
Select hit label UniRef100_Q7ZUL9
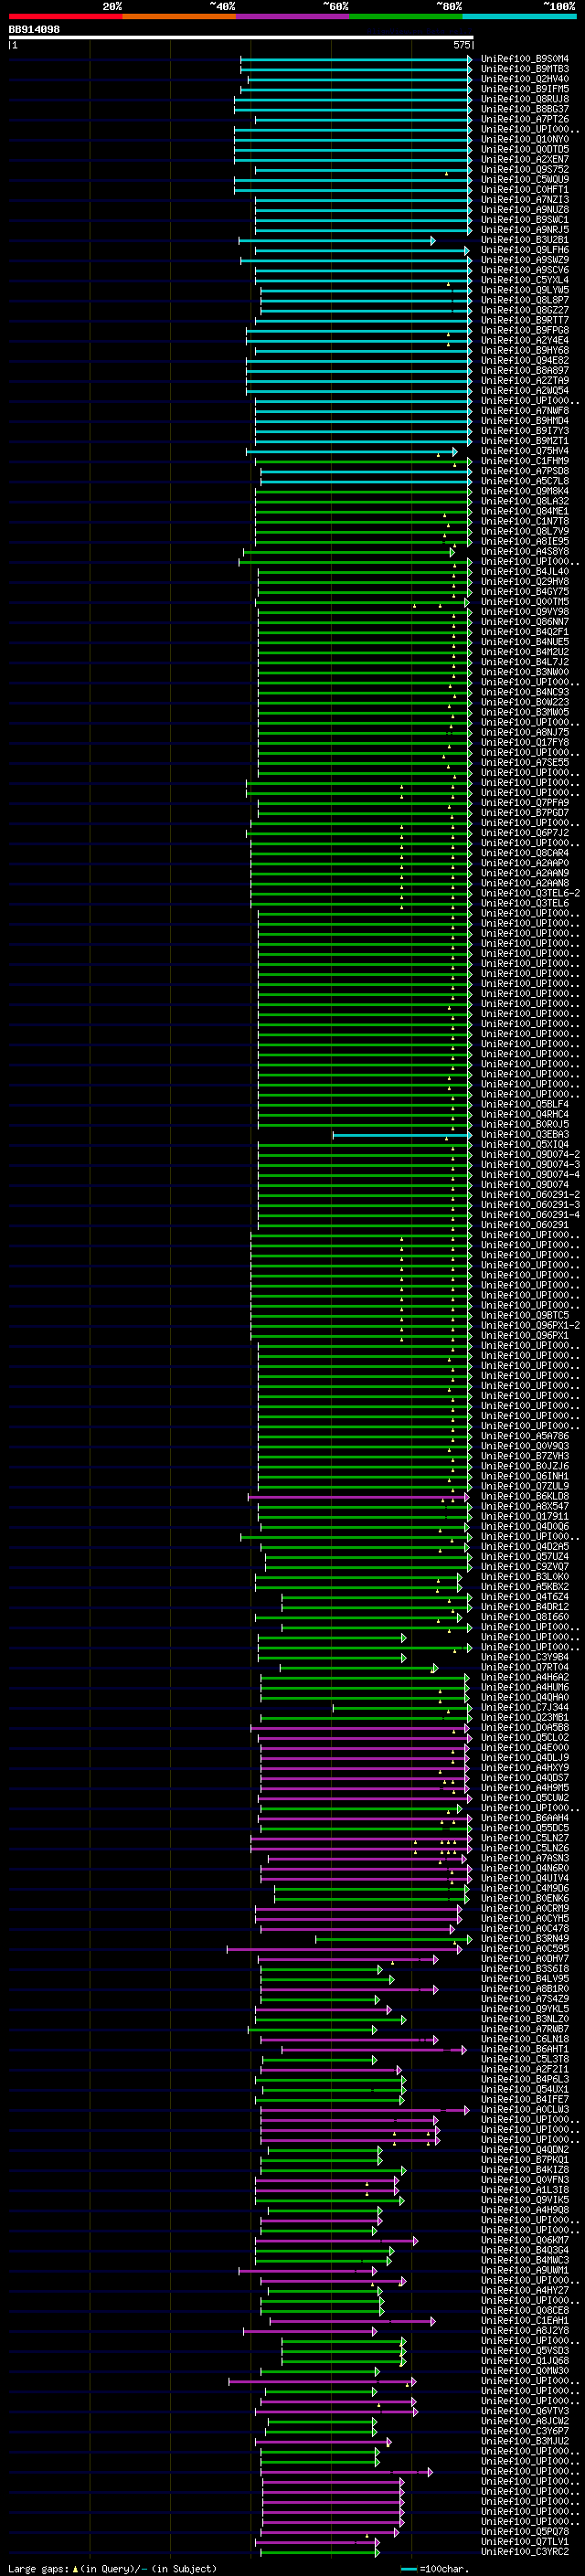pyautogui.click(x=525, y=1486)
